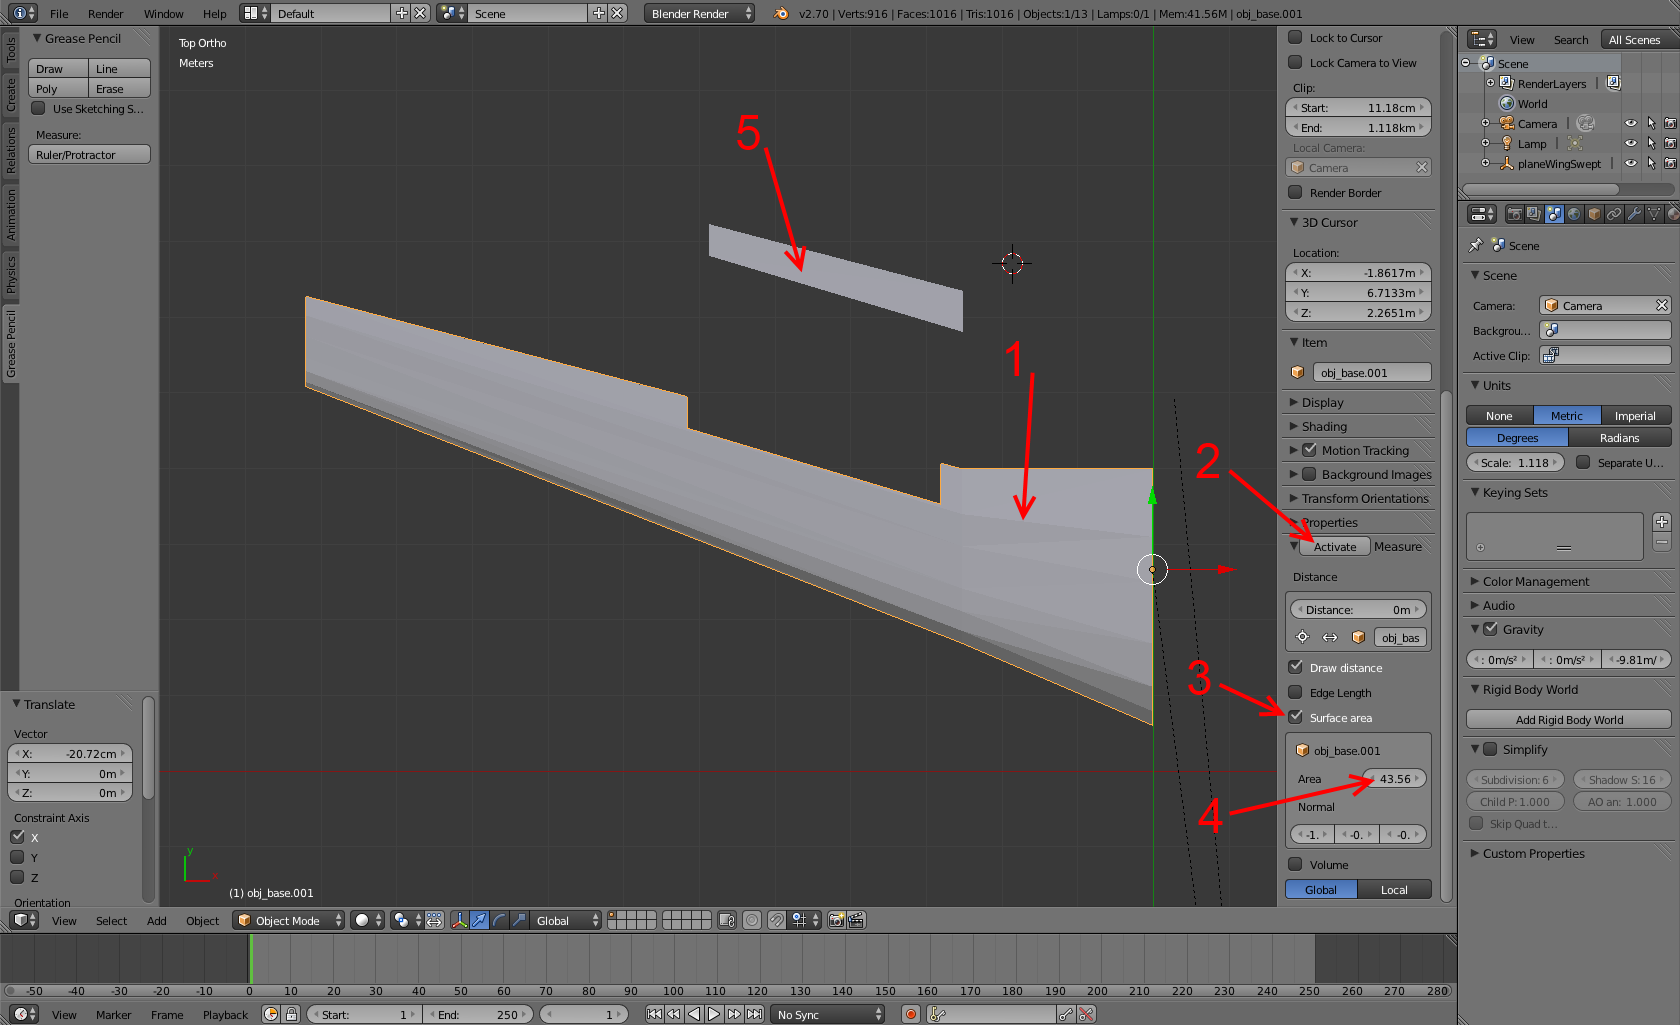
Task: Hide the Lamp object using eye icon
Action: [1631, 144]
